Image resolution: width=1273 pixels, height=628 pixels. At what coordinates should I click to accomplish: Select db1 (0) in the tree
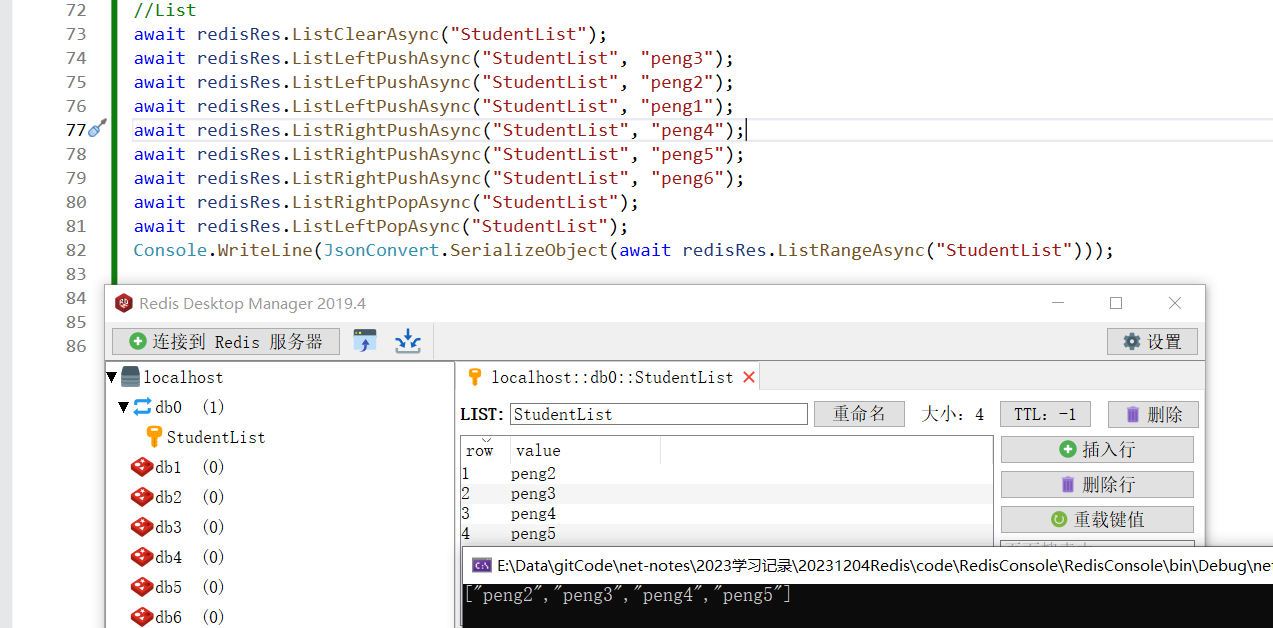[x=190, y=467]
